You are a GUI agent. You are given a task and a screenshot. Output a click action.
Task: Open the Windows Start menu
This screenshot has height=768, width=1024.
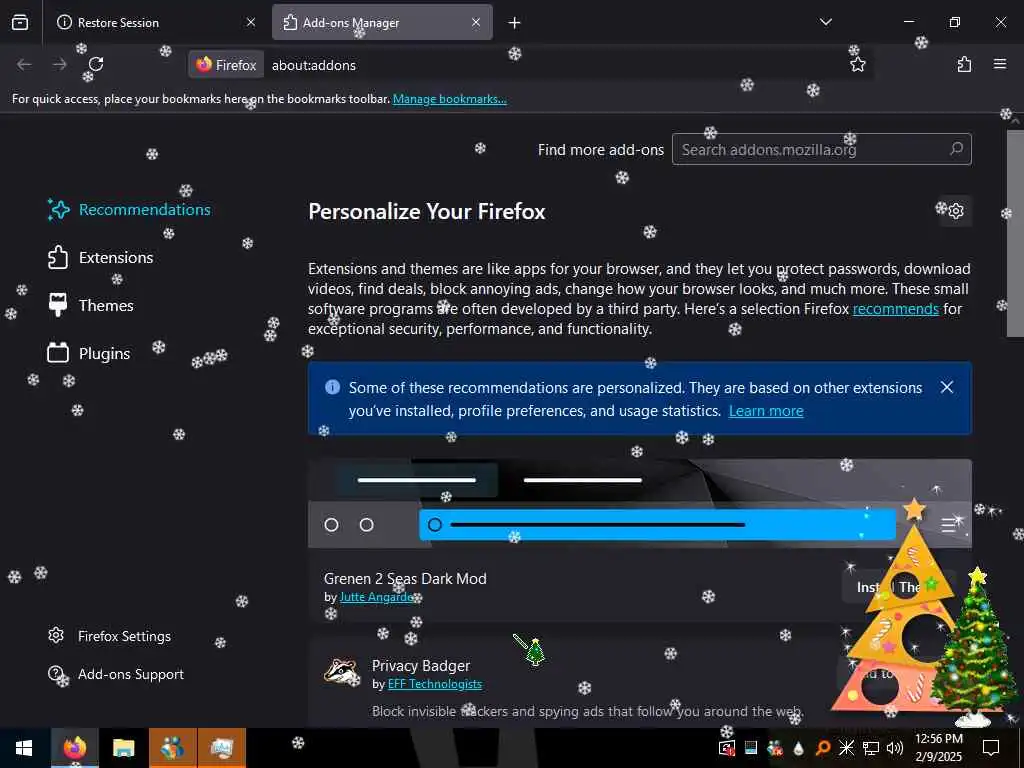24,748
